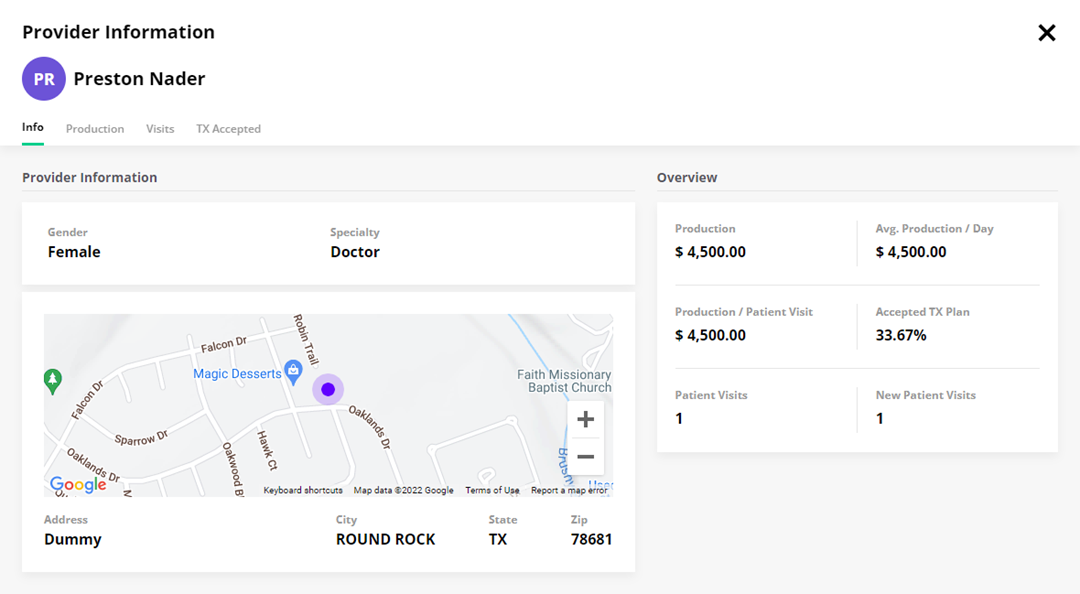Switch to the Production tab
Screen dimensions: 1080x594
pyautogui.click(x=95, y=129)
